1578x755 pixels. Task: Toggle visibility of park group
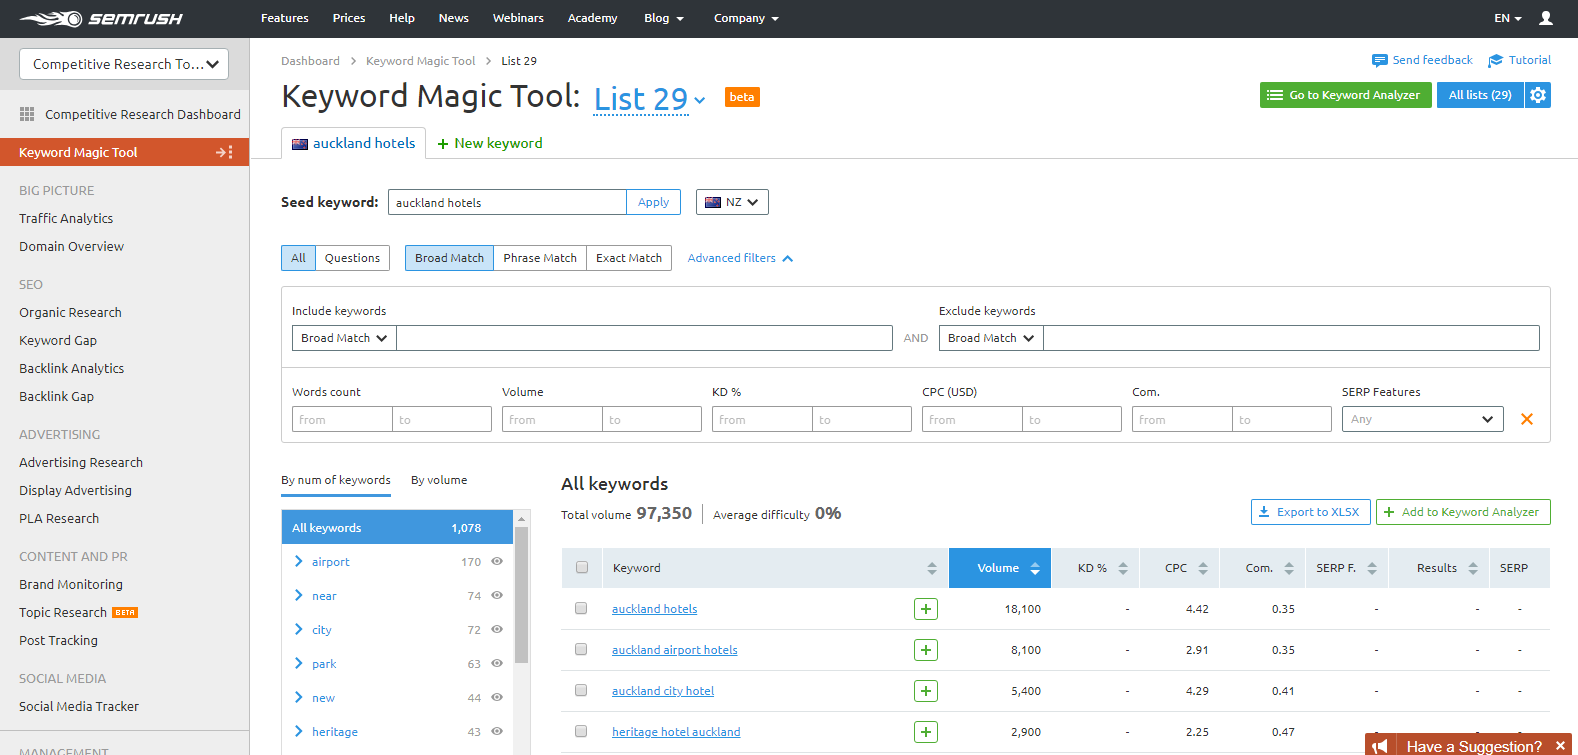pyautogui.click(x=497, y=663)
